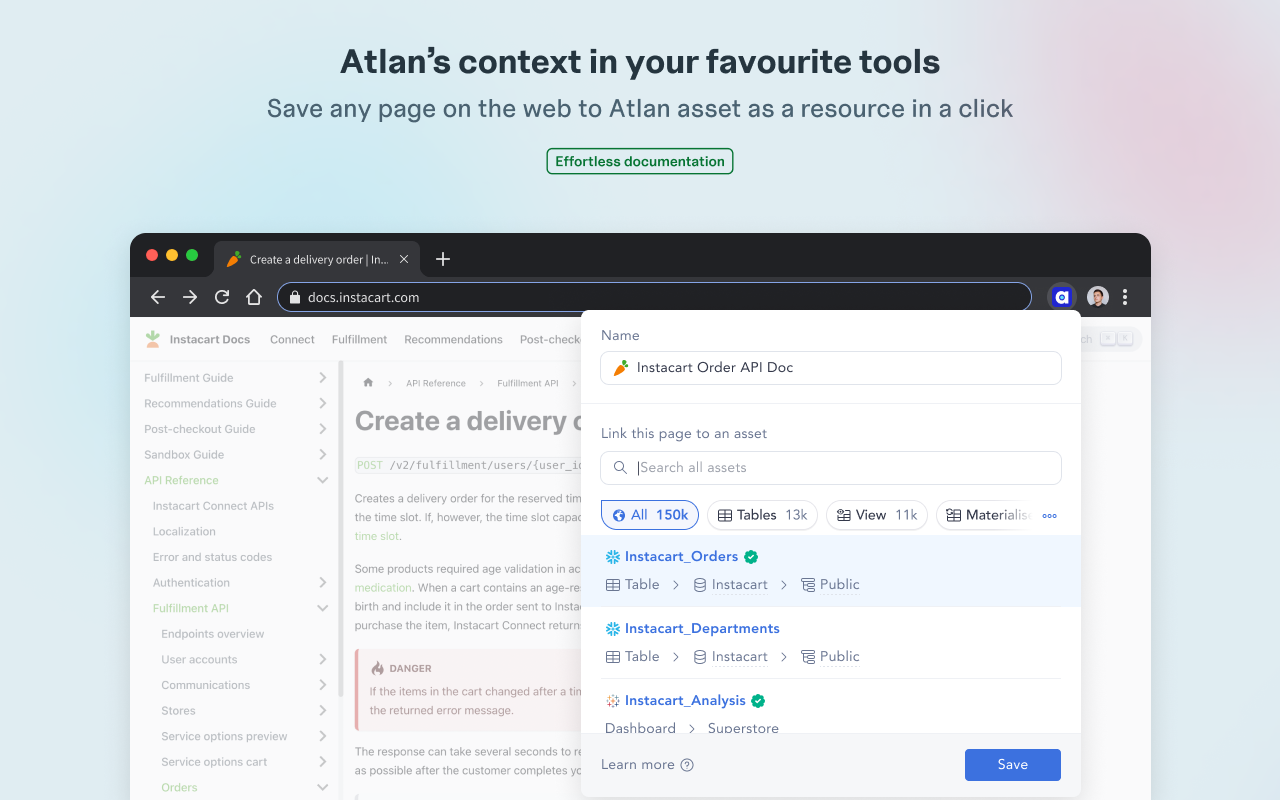Click the Instacart_Orders verified badge
Screen dimensions: 1280x800
pyautogui.click(x=751, y=557)
